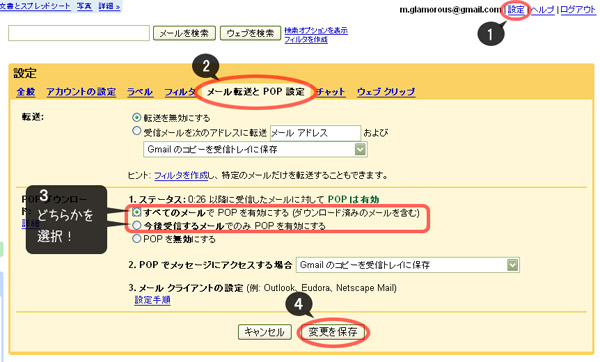Switch to アカウントの設定 tab
The width and height of the screenshot is (600, 362).
coord(81,92)
